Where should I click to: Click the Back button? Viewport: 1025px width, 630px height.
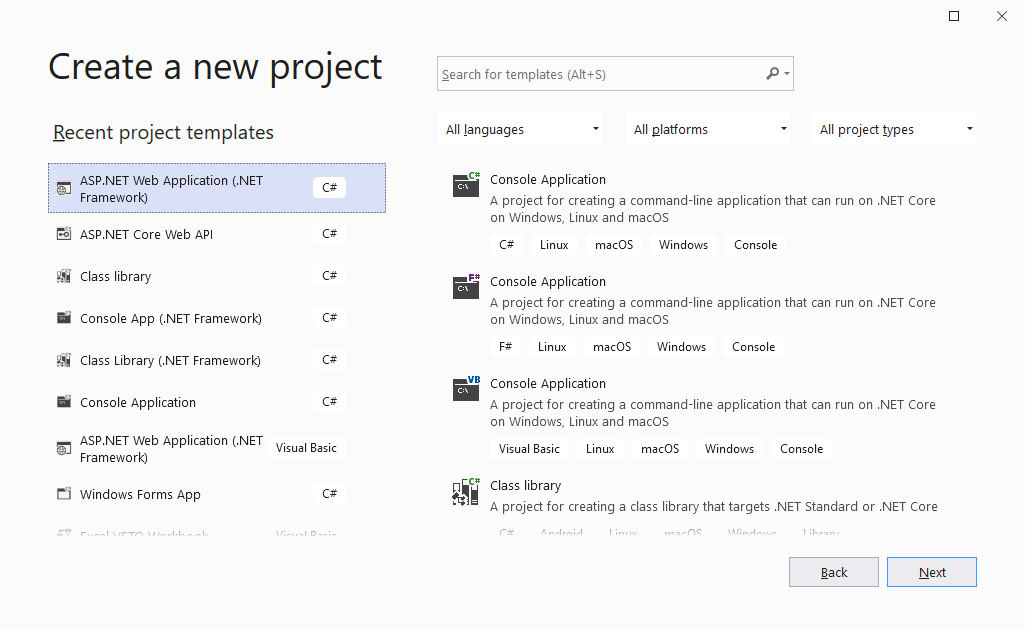tap(833, 572)
